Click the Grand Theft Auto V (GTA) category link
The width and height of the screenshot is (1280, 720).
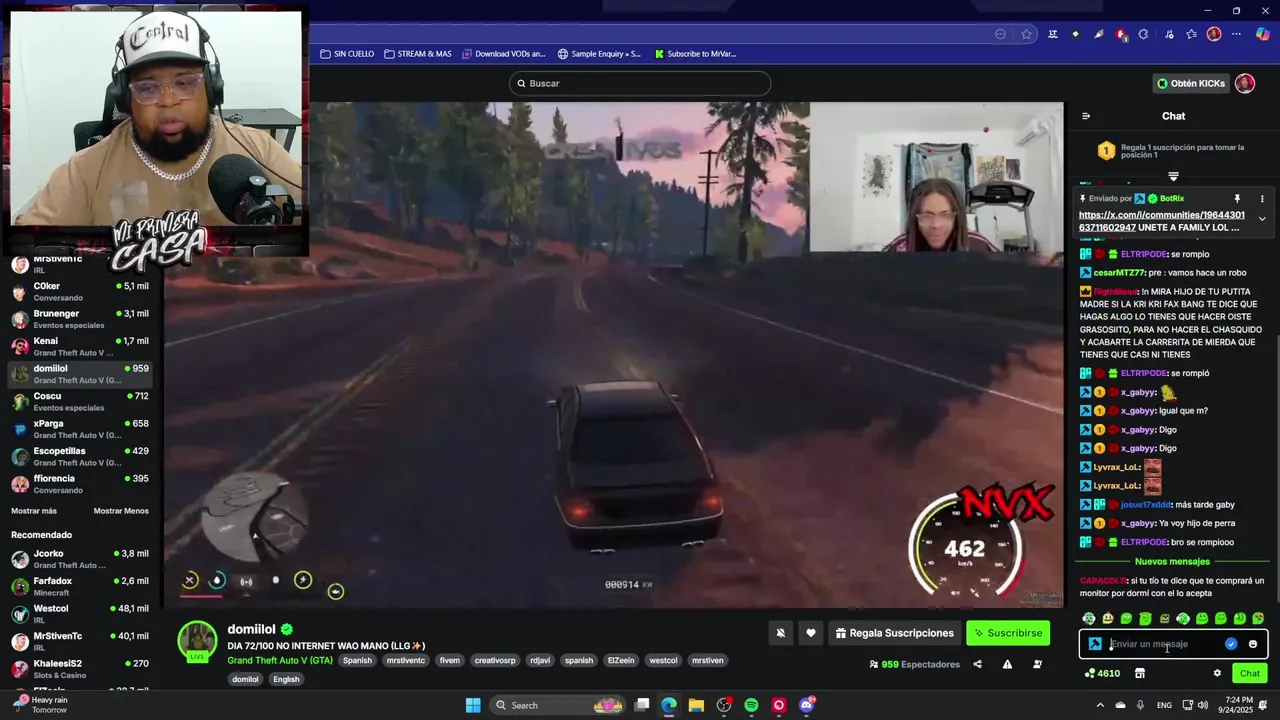[280, 660]
